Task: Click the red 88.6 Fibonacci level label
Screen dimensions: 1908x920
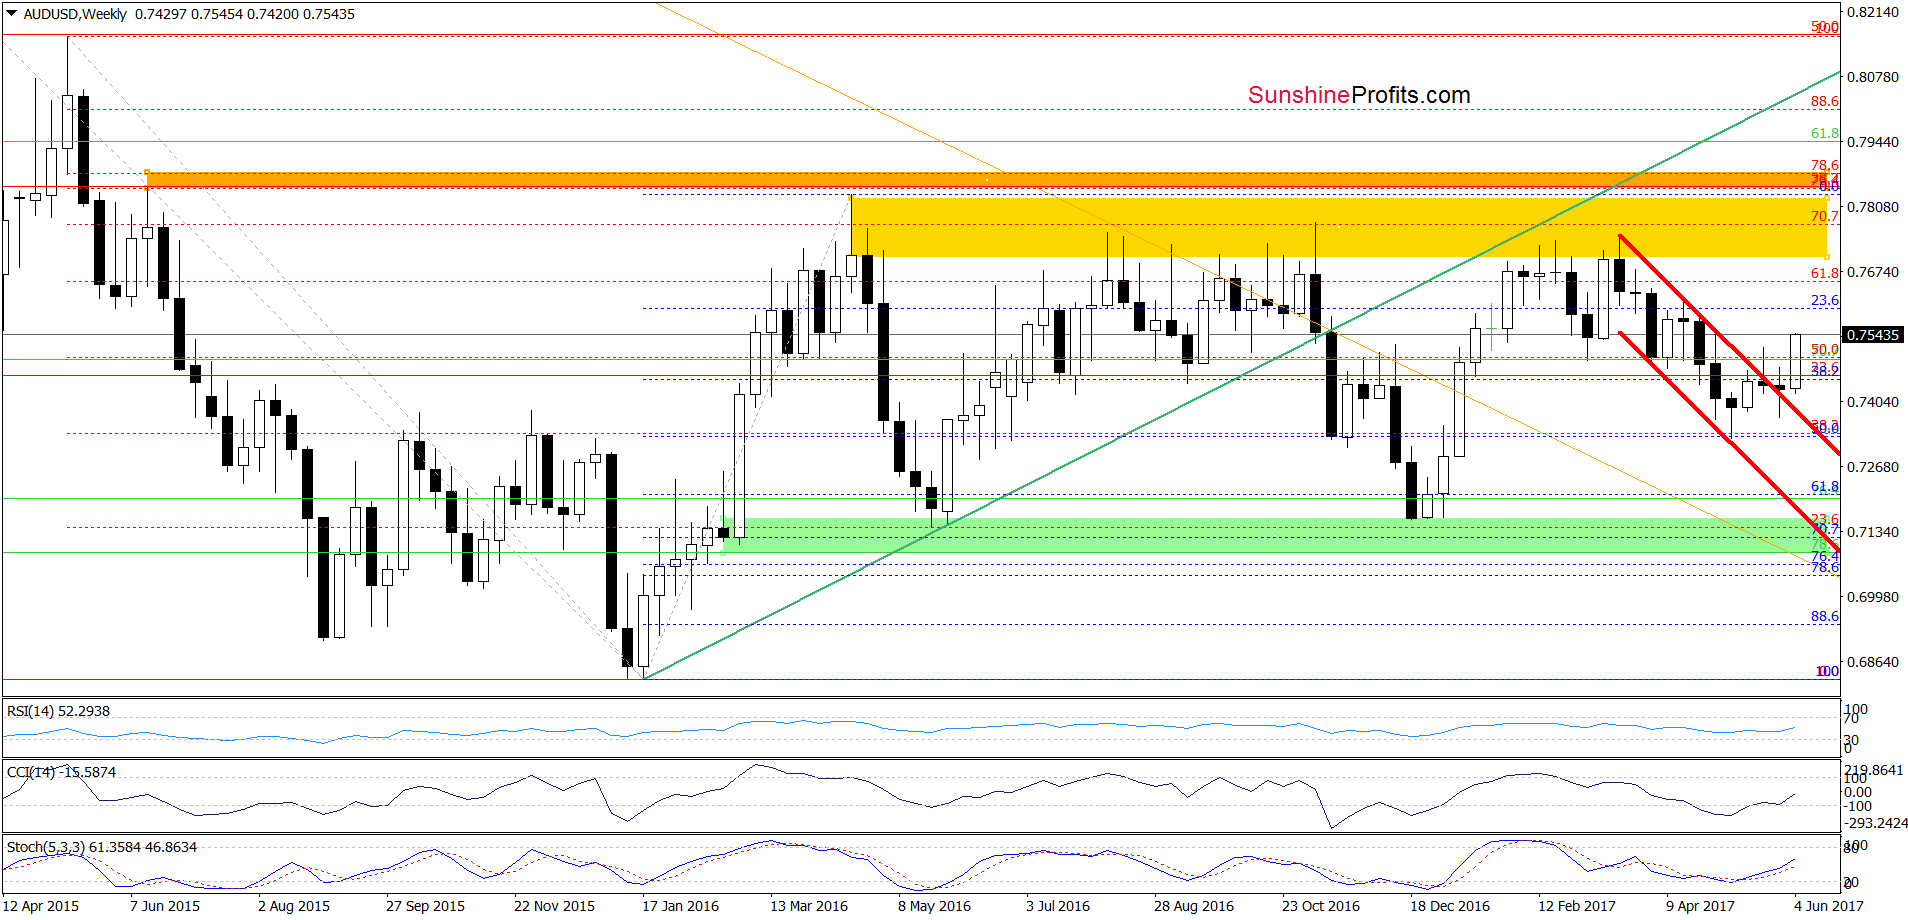Action: pos(1824,101)
